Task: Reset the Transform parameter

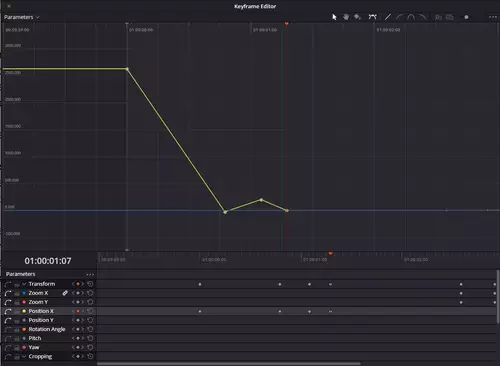Action: 90,284
